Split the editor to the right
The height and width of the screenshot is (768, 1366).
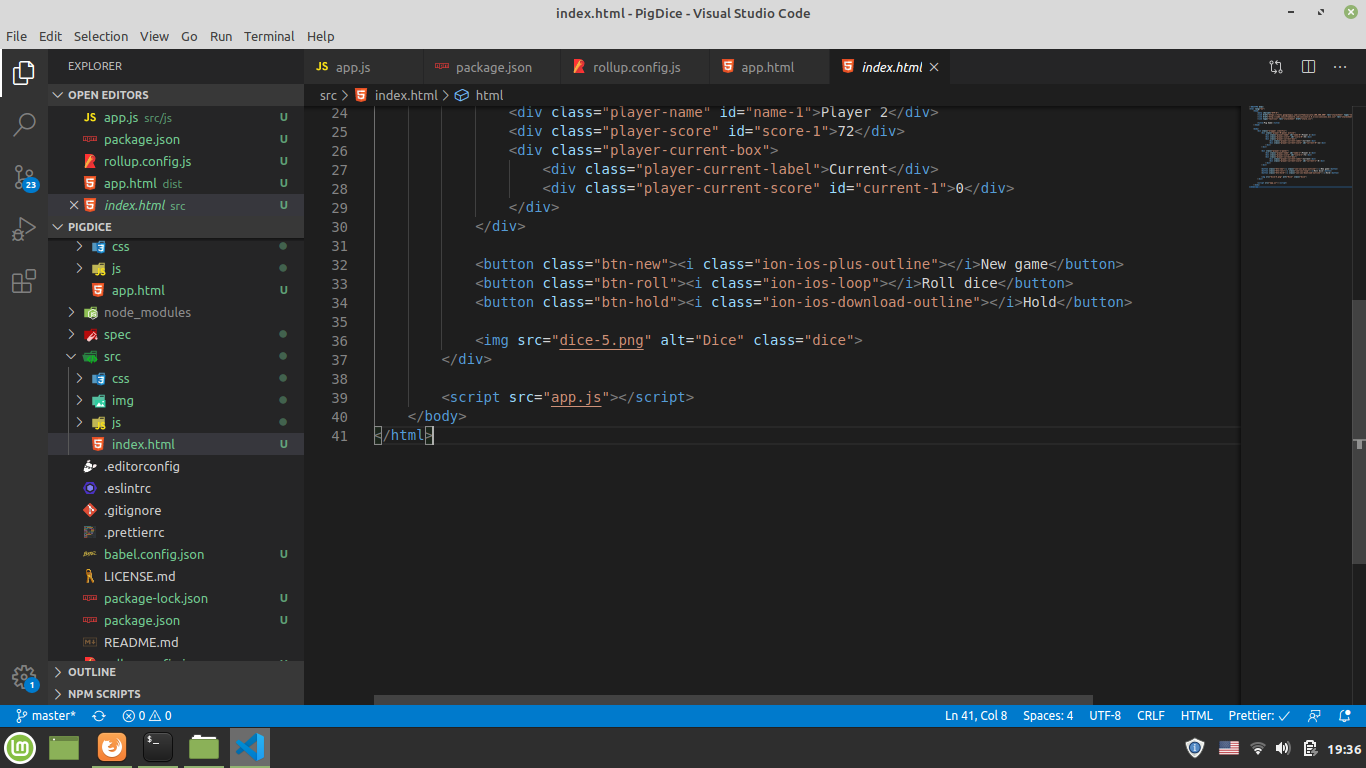1308,67
